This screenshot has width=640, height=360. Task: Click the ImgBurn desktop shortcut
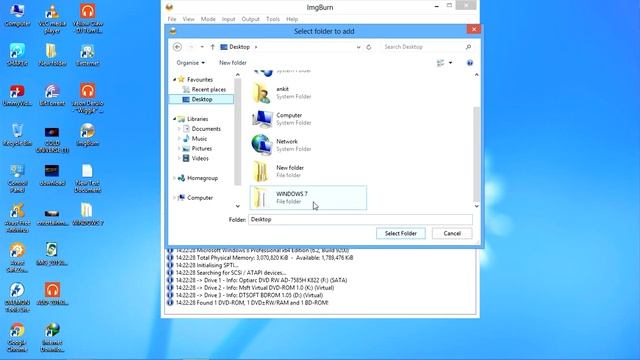point(87,135)
